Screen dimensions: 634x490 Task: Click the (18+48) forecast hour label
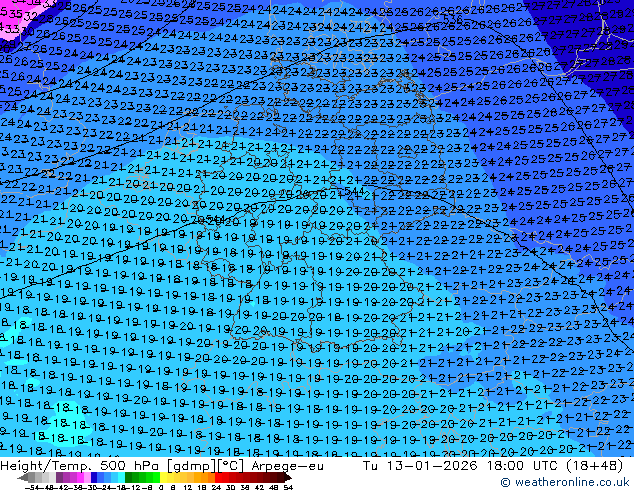click(594, 465)
